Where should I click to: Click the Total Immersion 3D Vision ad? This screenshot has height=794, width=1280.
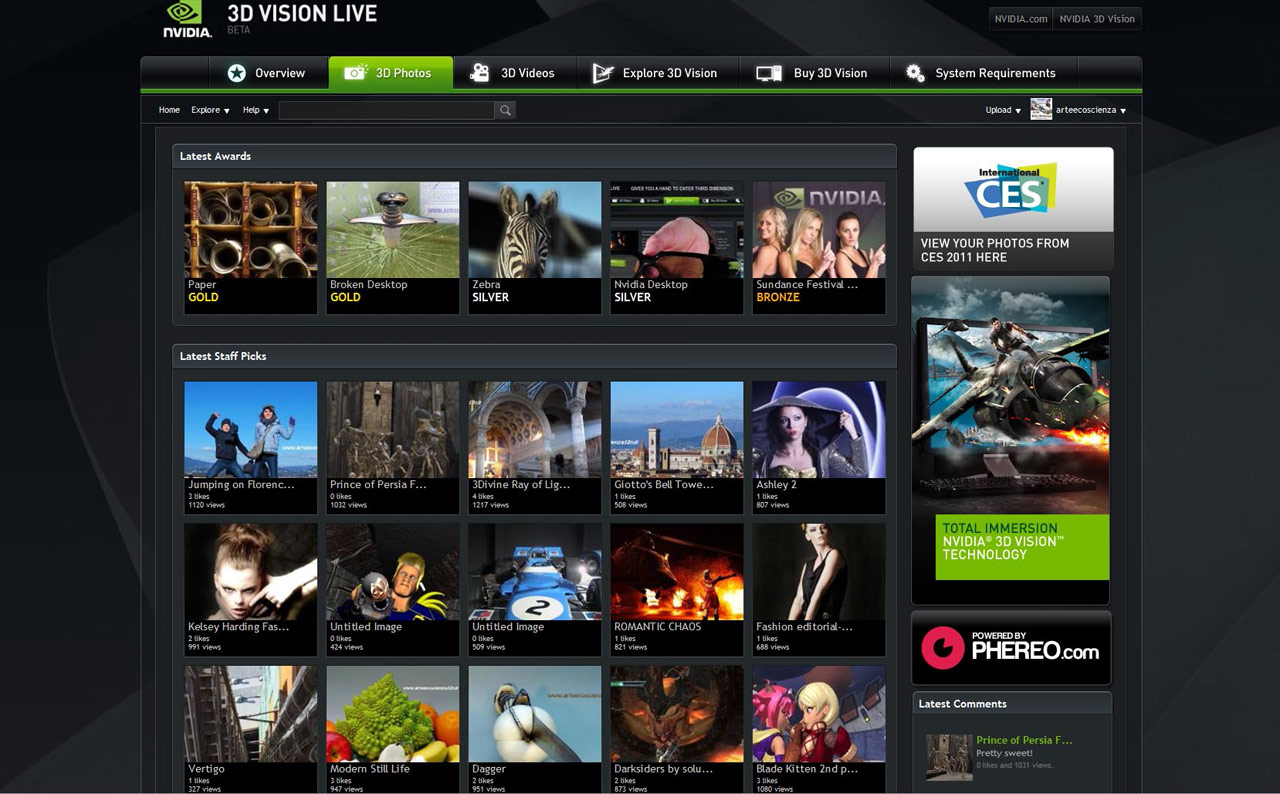click(1010, 440)
